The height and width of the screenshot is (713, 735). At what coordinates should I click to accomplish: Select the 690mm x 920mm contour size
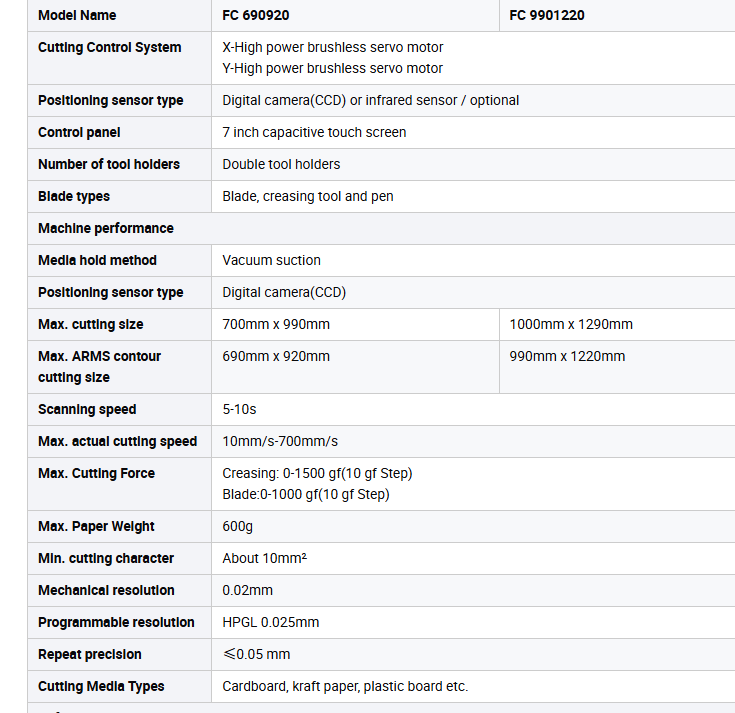pos(276,356)
